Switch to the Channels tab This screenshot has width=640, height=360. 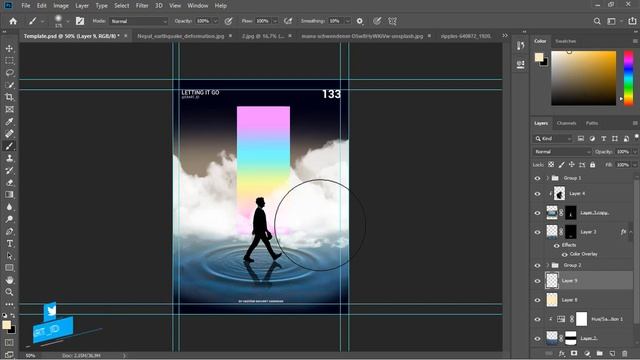click(567, 123)
